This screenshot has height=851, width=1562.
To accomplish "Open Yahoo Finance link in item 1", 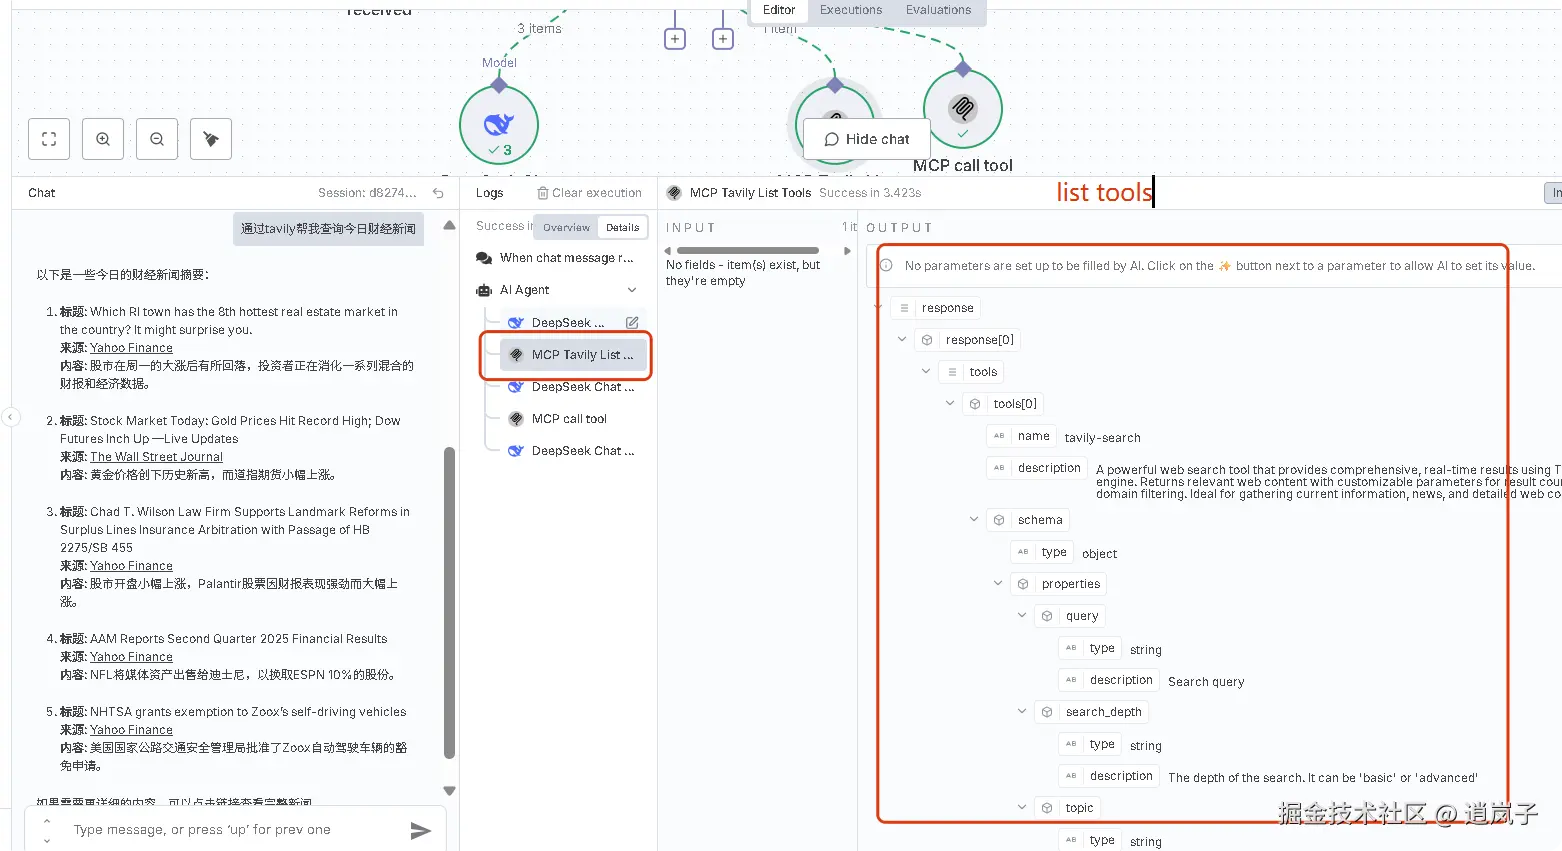I will tap(131, 348).
